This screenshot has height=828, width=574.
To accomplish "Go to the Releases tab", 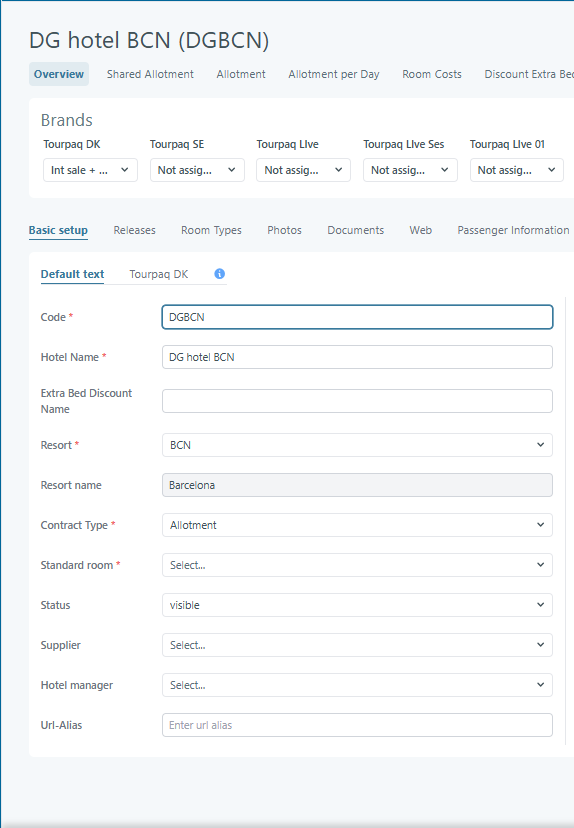I will [x=135, y=230].
